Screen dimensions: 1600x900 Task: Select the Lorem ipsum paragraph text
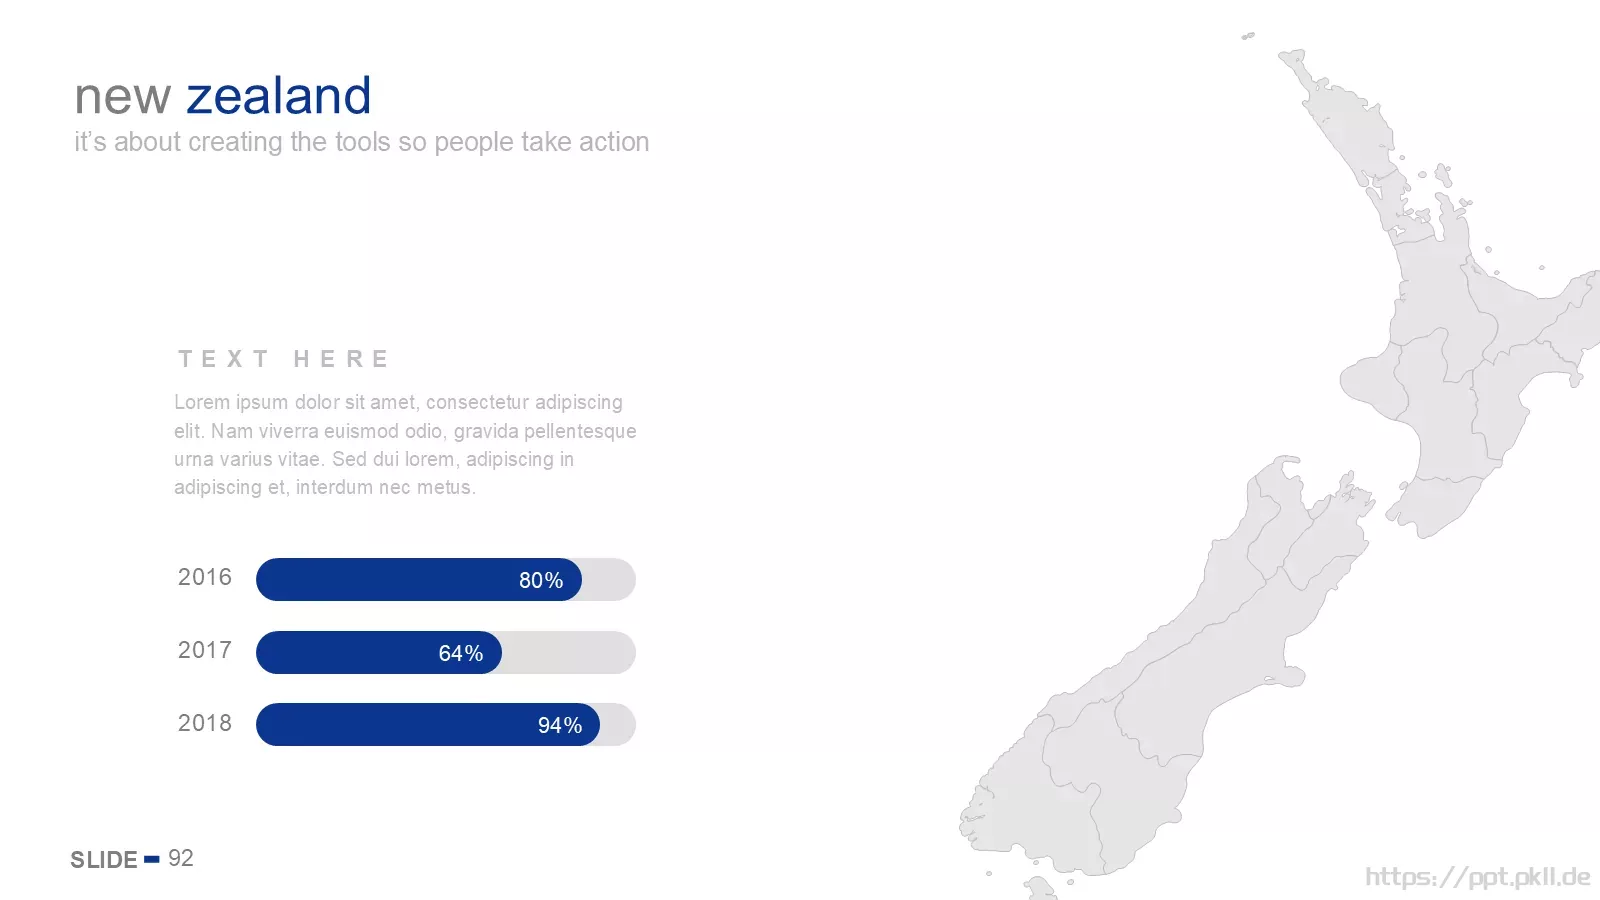click(405, 444)
